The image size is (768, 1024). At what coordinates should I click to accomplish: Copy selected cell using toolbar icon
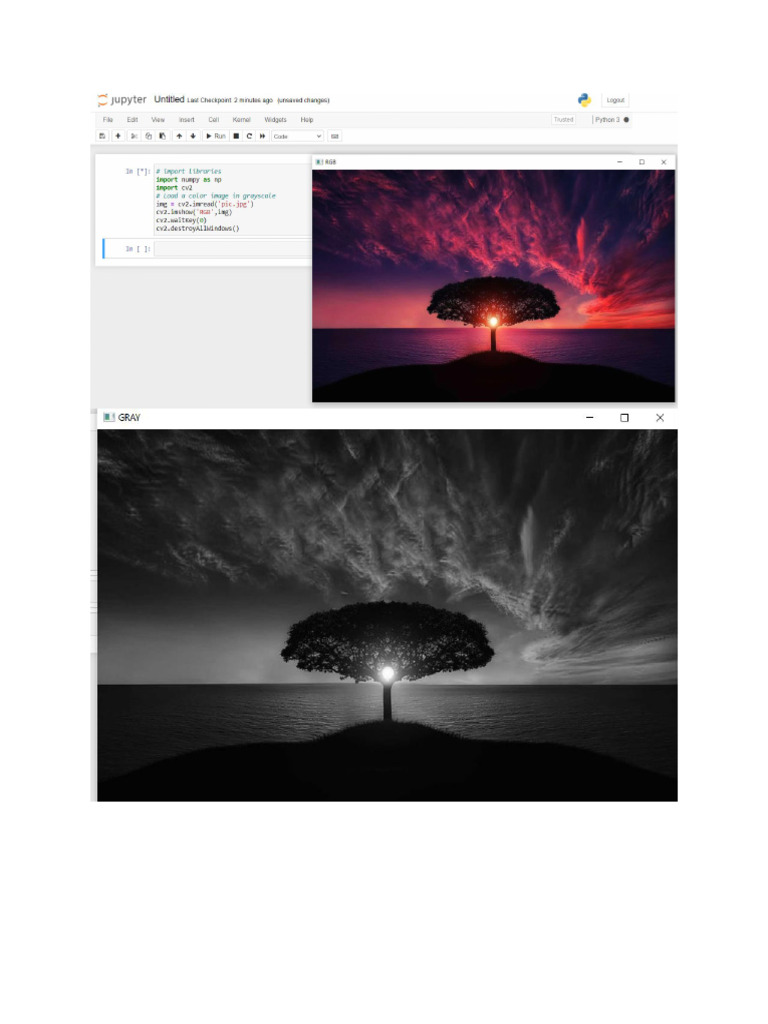click(x=148, y=136)
